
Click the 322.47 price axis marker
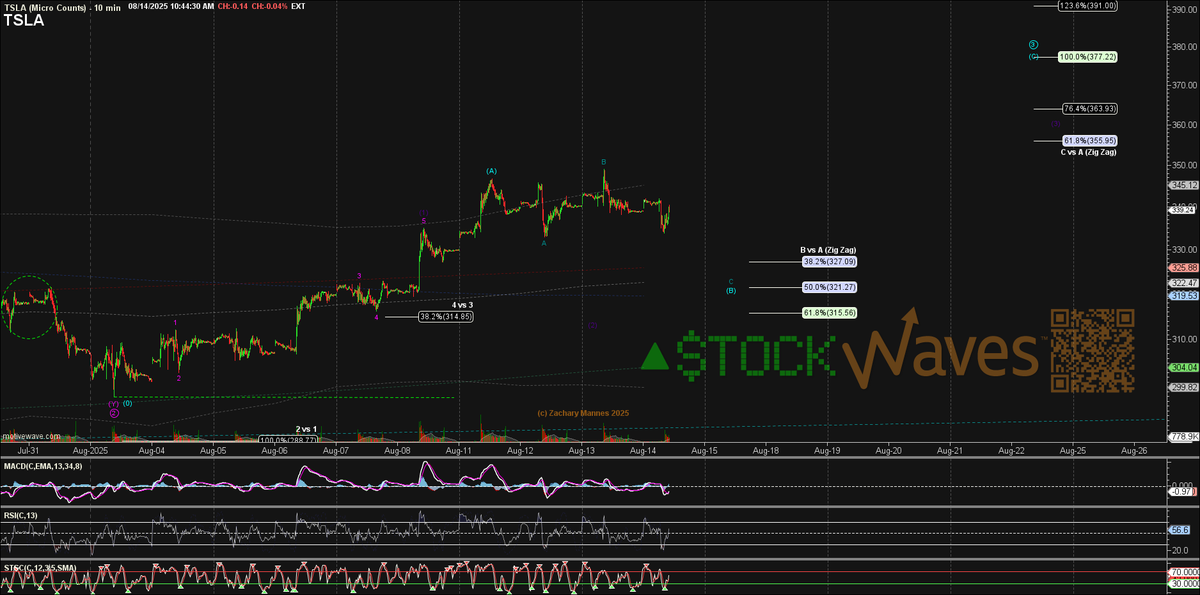[x=1183, y=283]
